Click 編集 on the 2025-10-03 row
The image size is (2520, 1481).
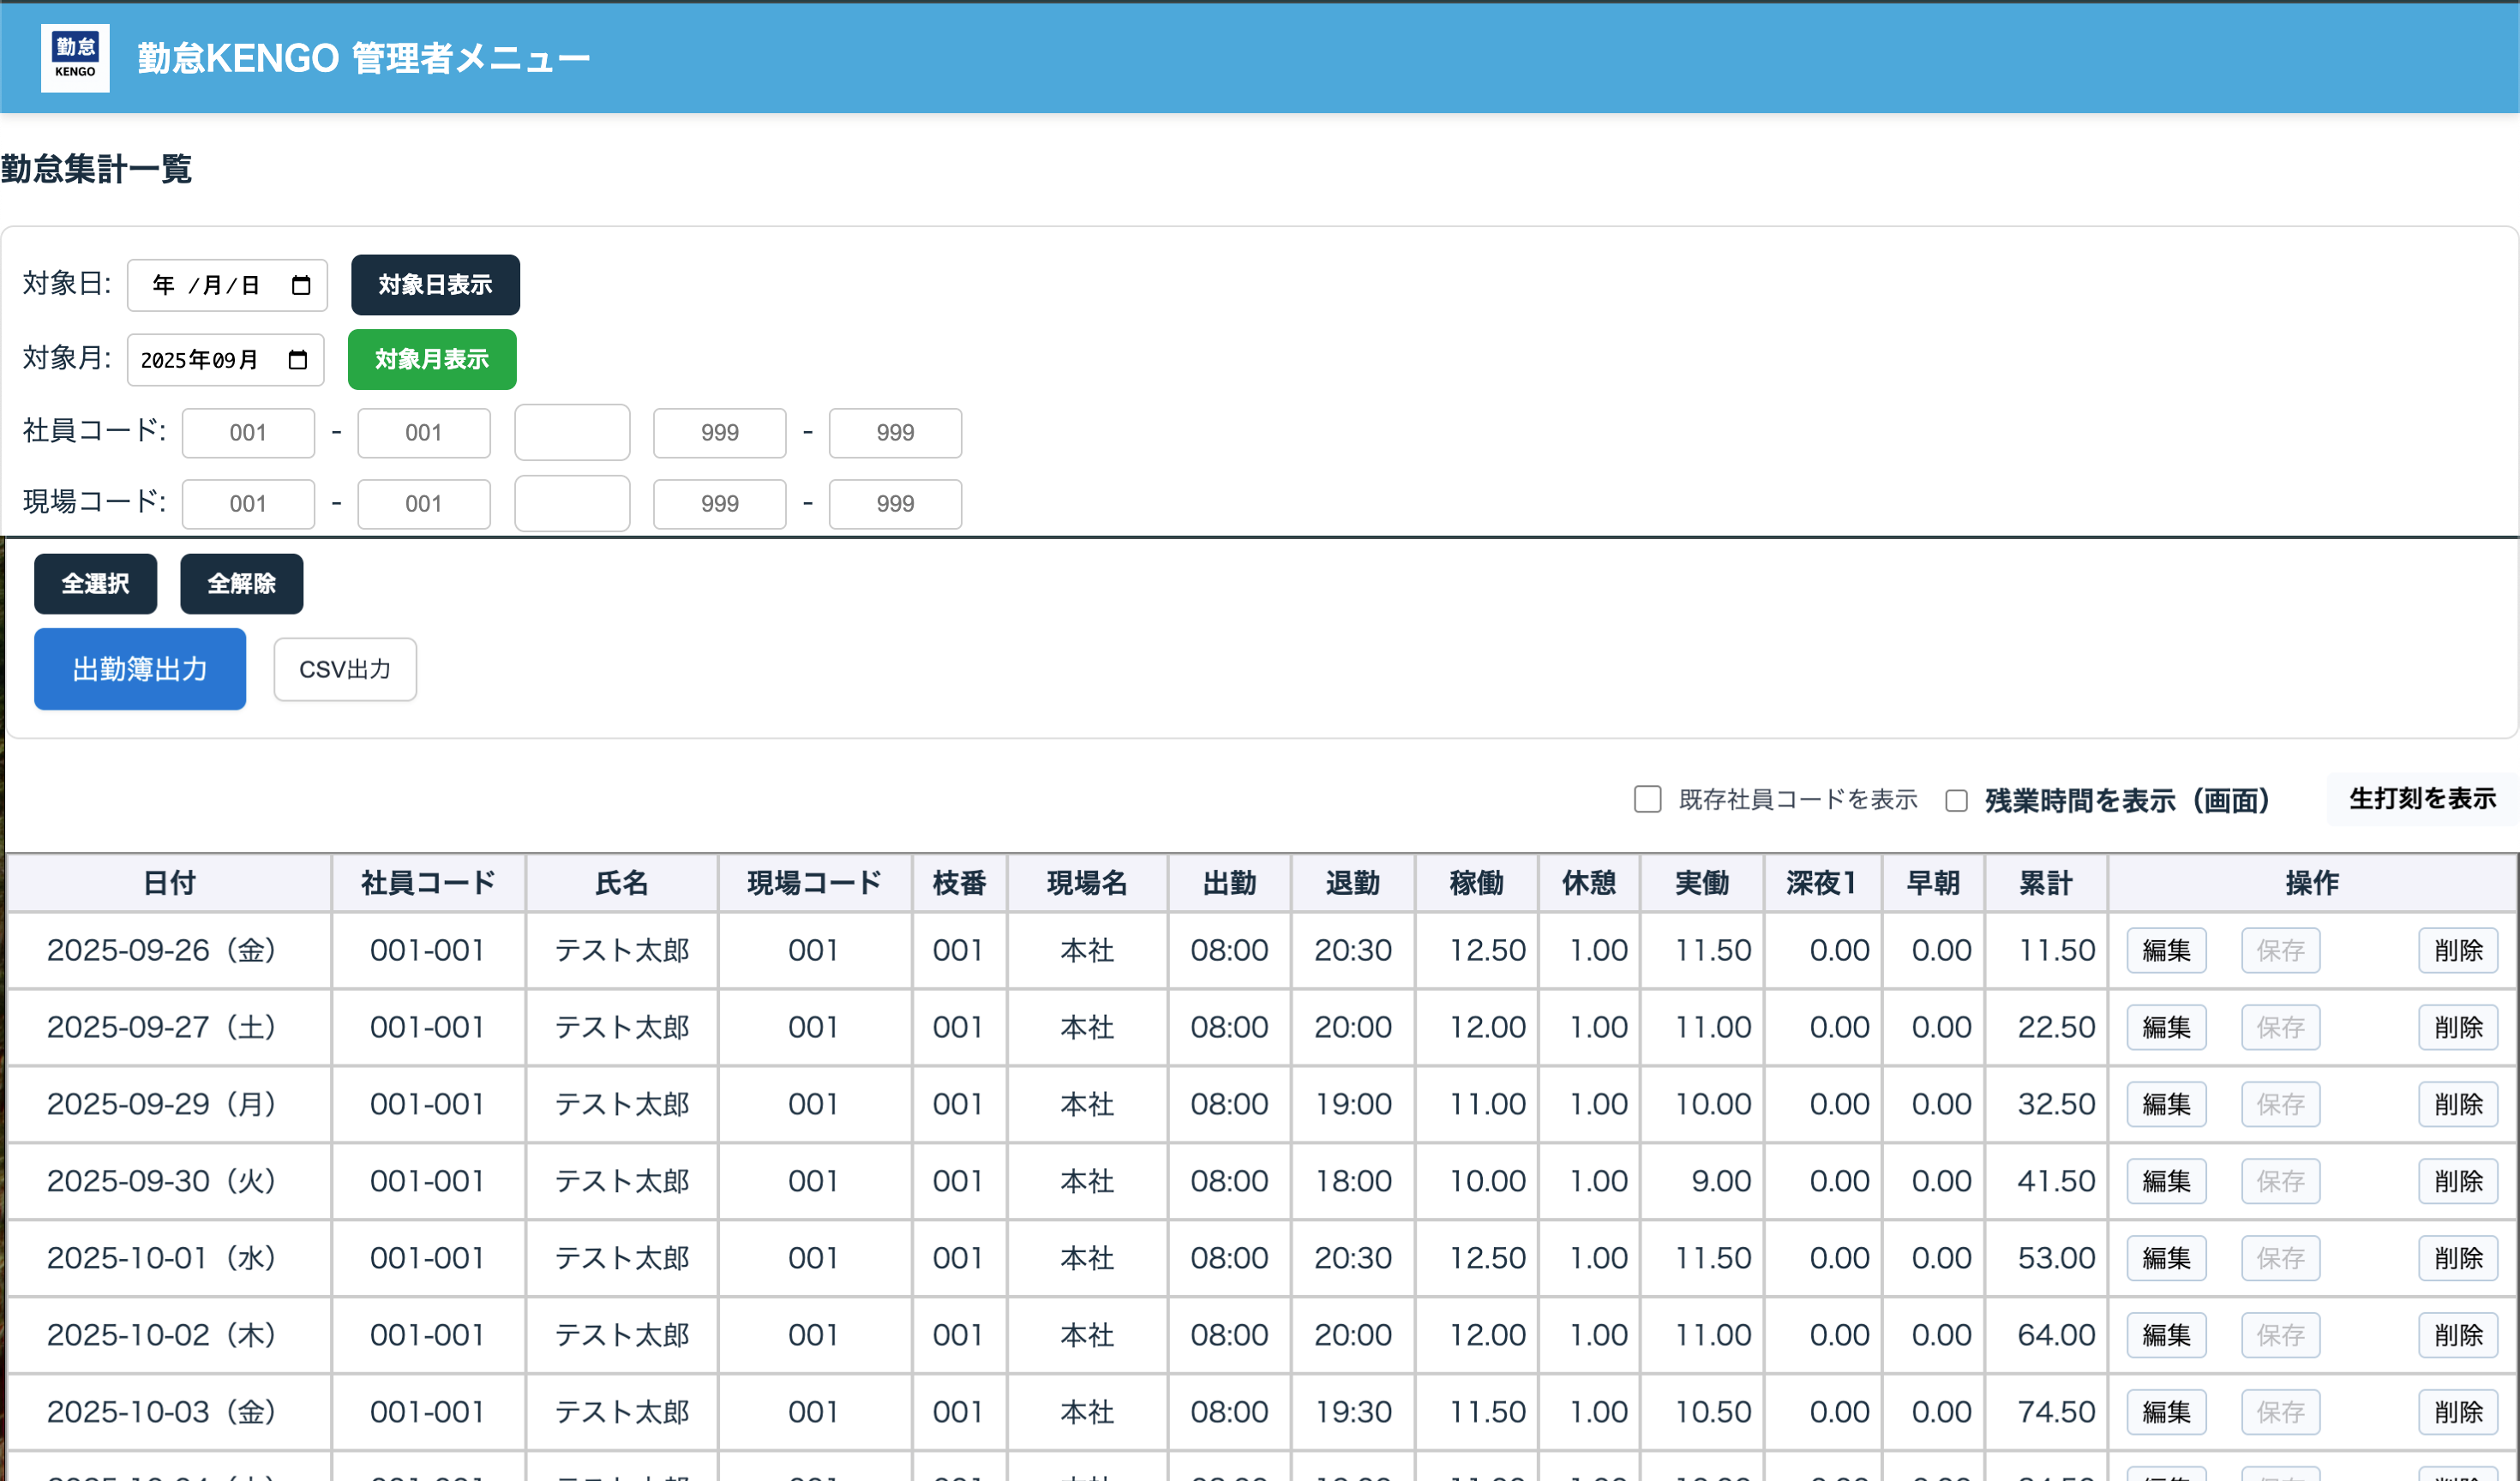[x=2166, y=1412]
